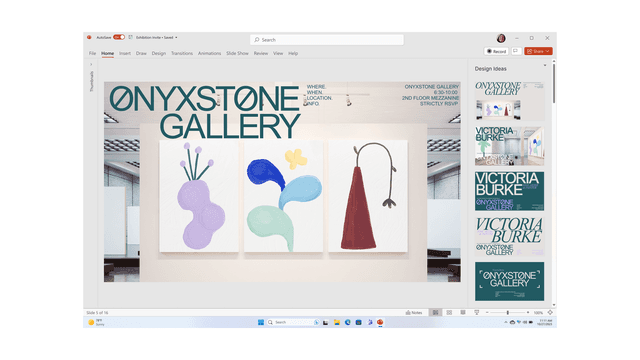640x360 pixels.
Task: Select the ONYXSTONE GALLERY slide title
Action: pos(205,112)
